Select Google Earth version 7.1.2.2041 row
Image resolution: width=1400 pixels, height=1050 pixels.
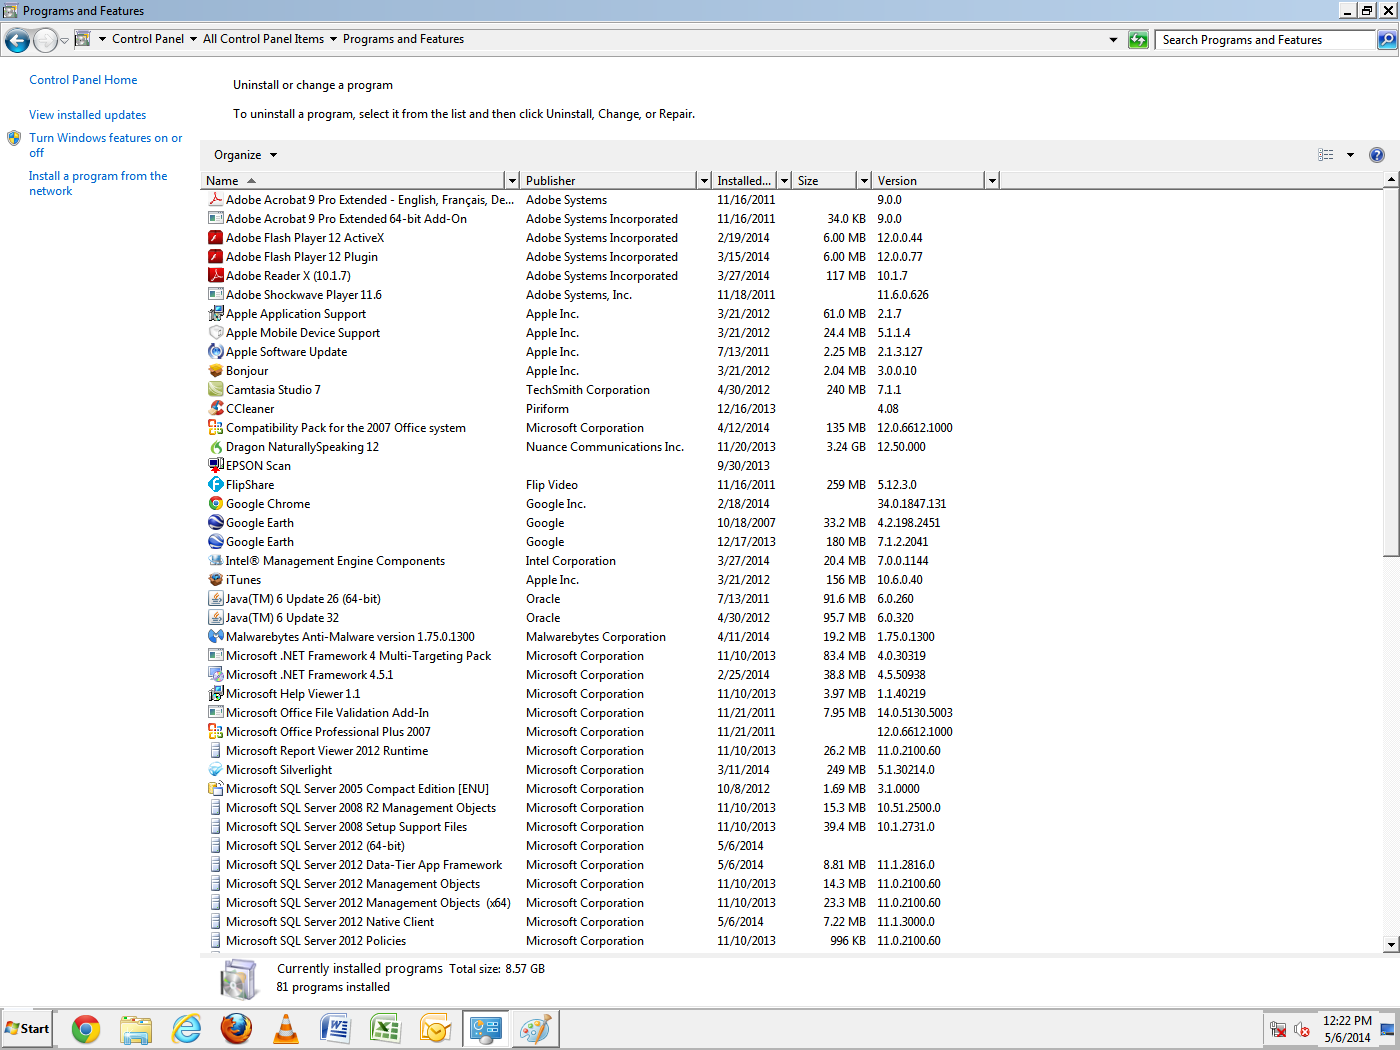600,542
